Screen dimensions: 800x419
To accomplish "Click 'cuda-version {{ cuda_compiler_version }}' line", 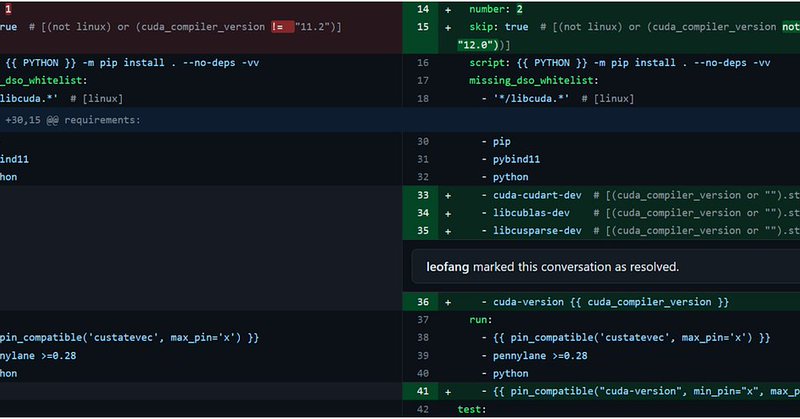I will click(611, 302).
